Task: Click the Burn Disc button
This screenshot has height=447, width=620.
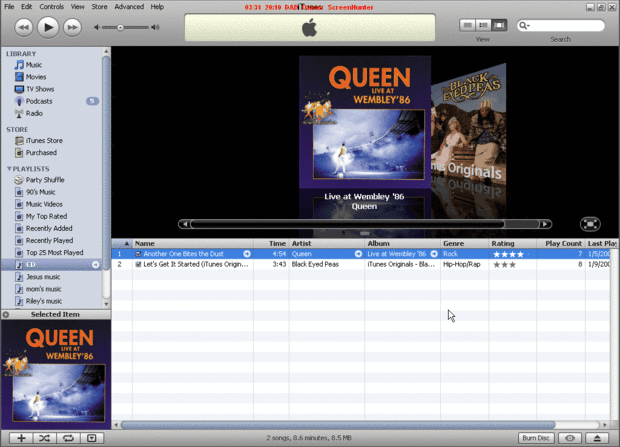Action: pyautogui.click(x=536, y=438)
